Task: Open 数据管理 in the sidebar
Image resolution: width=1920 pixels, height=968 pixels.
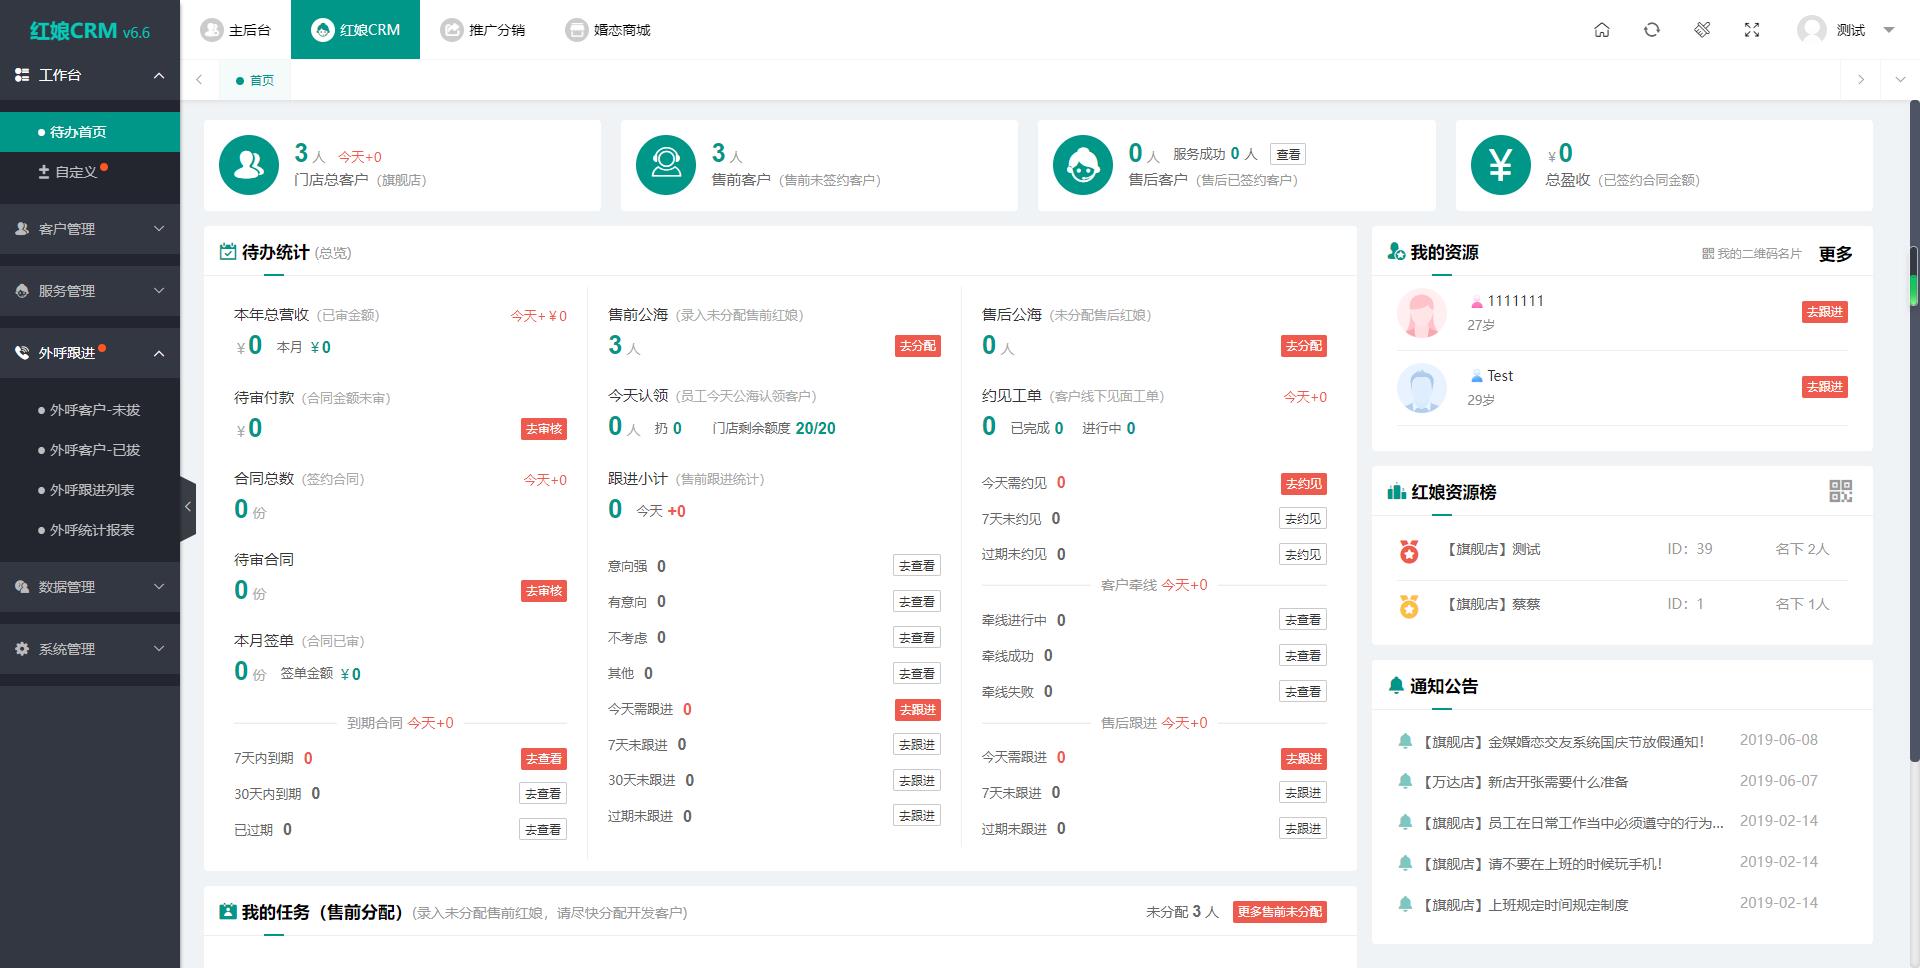Action: pos(21,587)
